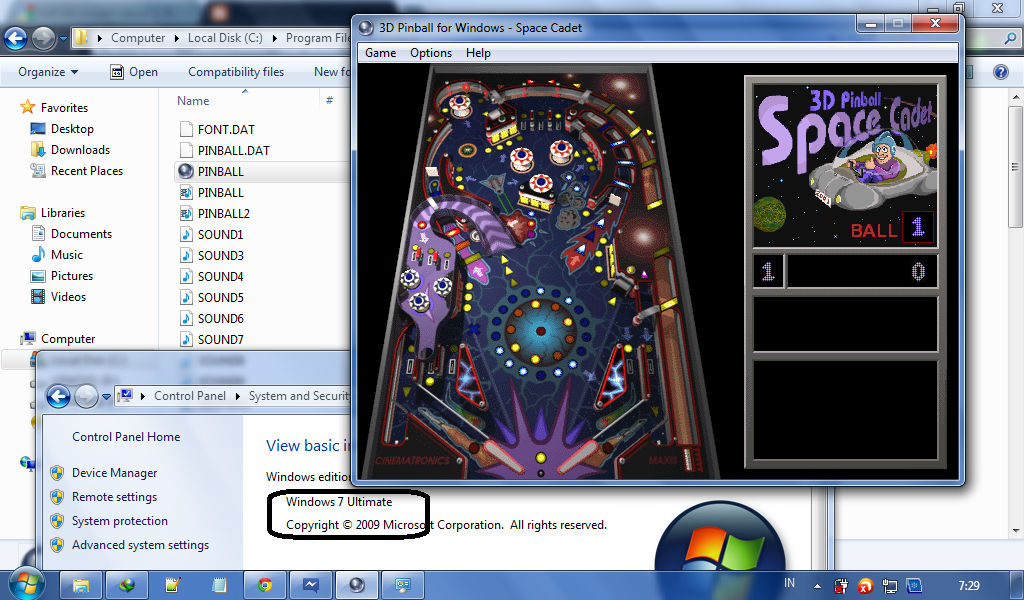The image size is (1024, 600).
Task: Select Downloads under Favorites
Action: click(80, 150)
